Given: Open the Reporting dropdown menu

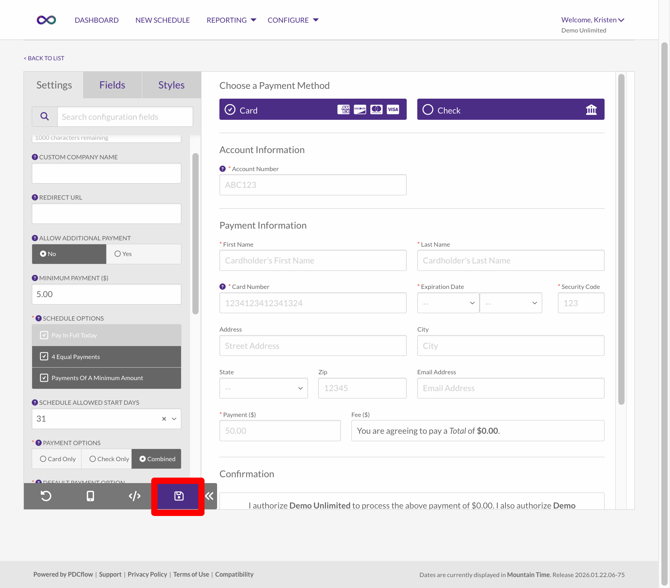Looking at the screenshot, I should point(231,20).
